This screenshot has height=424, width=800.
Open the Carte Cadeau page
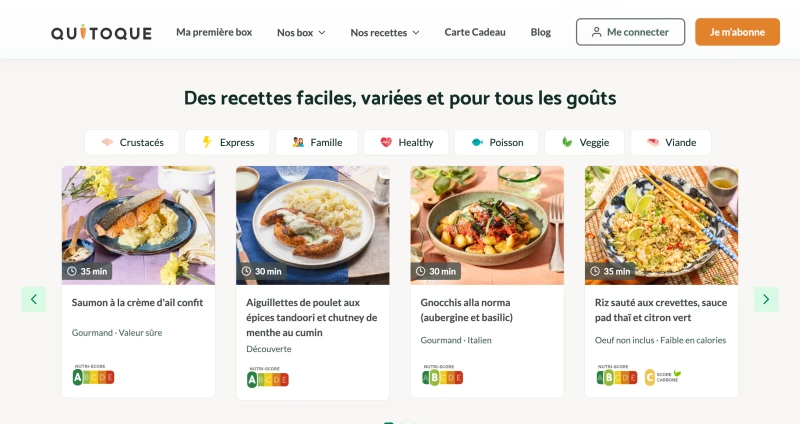475,32
